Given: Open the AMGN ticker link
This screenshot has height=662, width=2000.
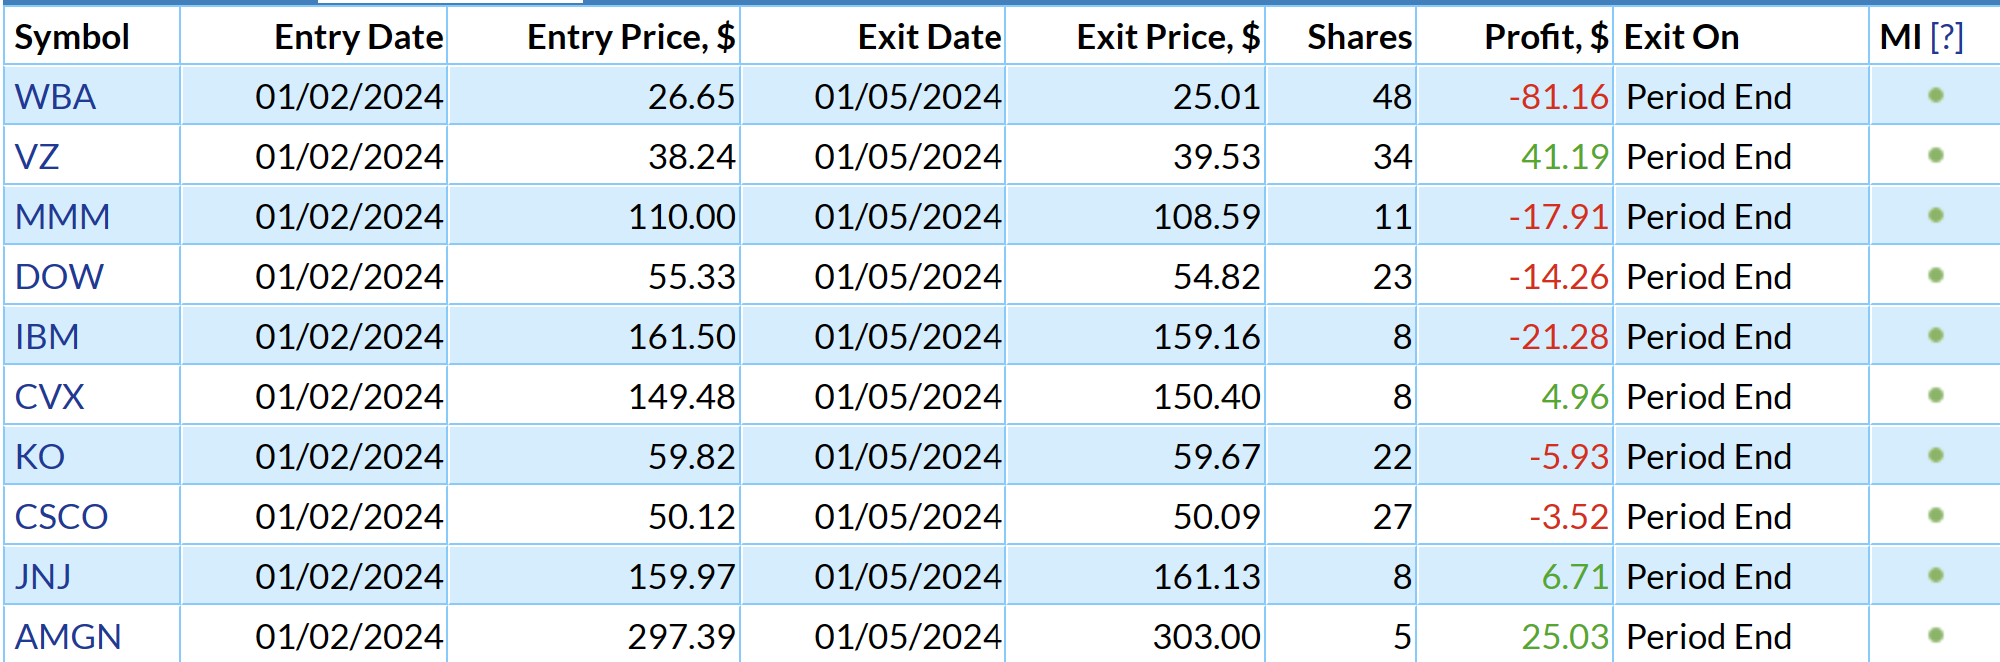Looking at the screenshot, I should click(x=68, y=637).
